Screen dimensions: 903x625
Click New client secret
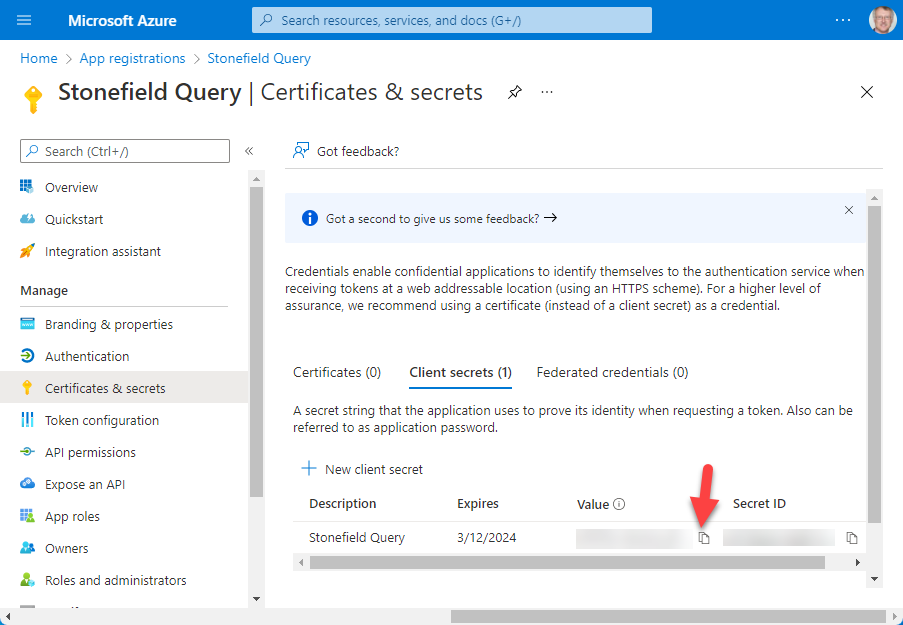pos(362,469)
